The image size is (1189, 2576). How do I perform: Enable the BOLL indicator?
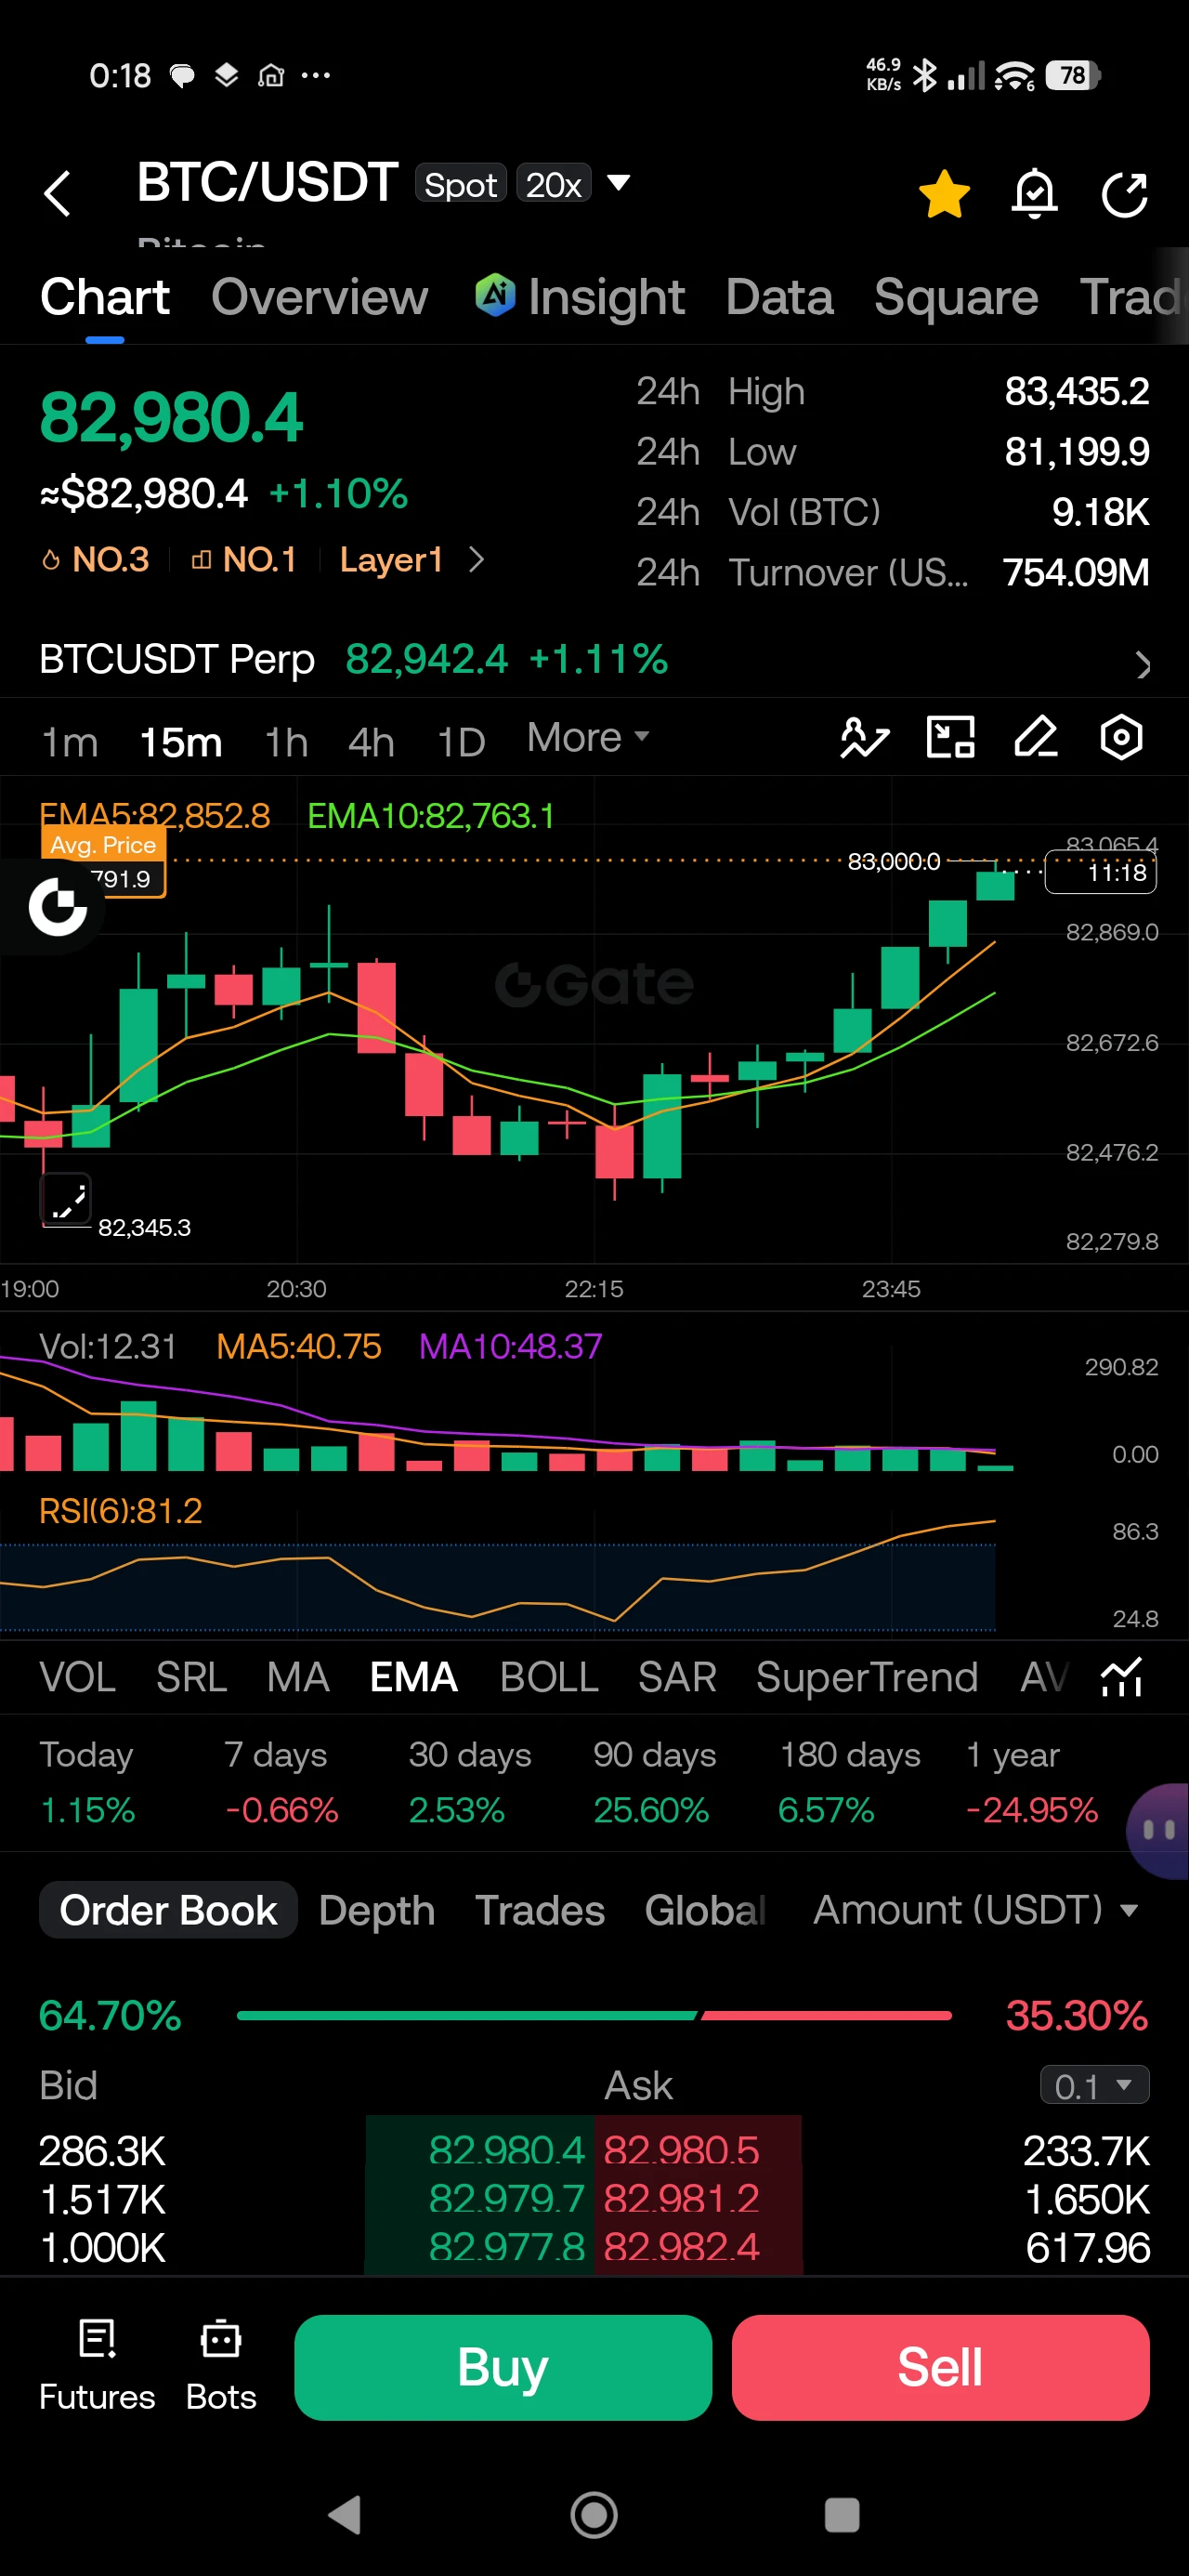tap(549, 1677)
